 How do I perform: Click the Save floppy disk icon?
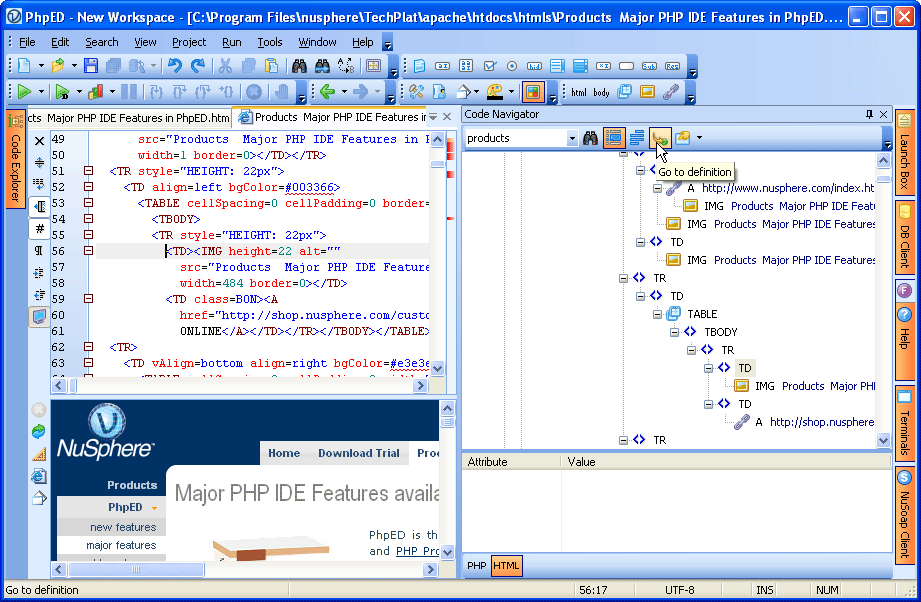90,65
